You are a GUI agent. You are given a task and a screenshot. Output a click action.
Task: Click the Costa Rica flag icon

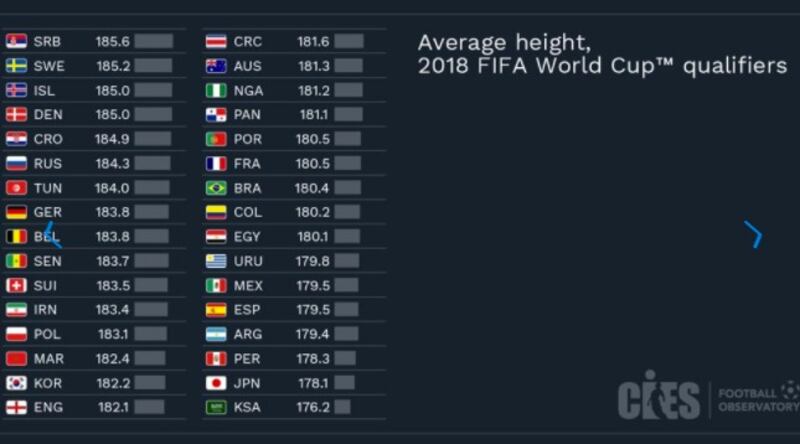pyautogui.click(x=216, y=41)
